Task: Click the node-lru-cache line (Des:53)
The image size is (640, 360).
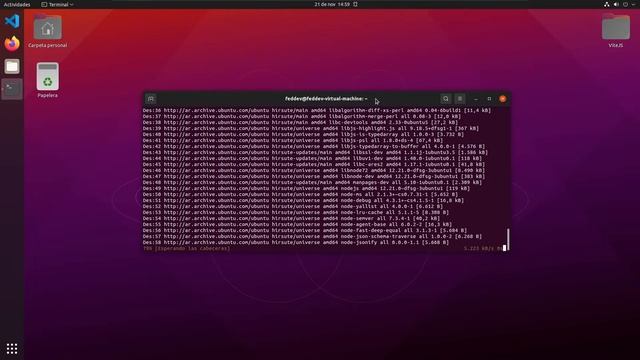Action: 296,212
